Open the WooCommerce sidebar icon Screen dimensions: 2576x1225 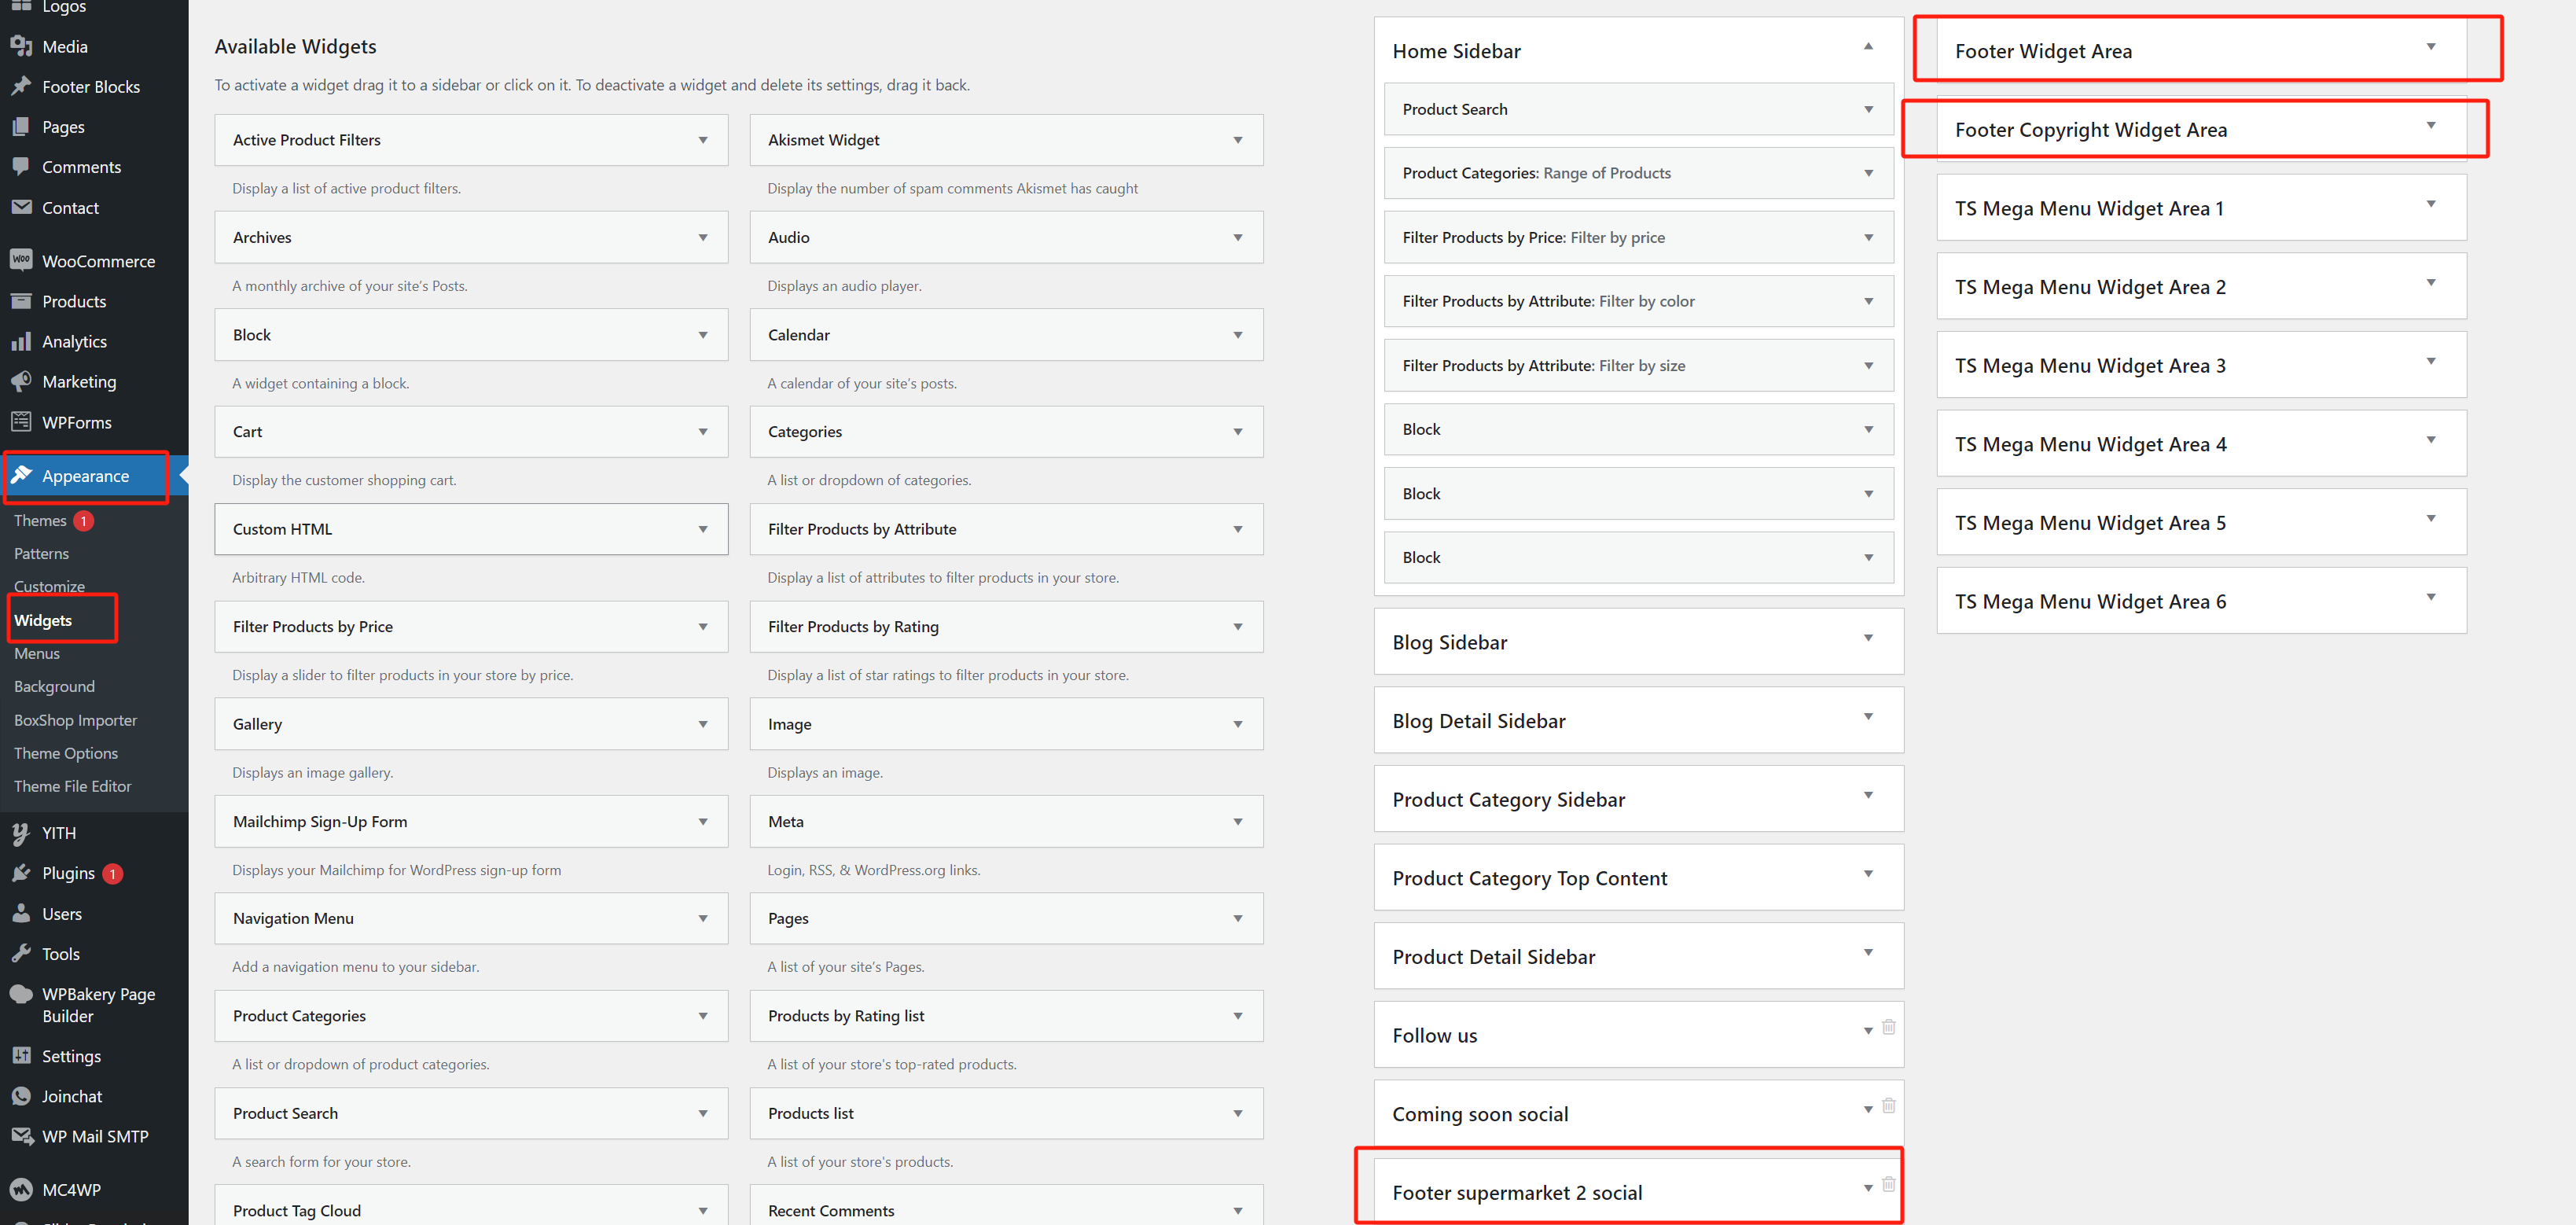point(21,260)
